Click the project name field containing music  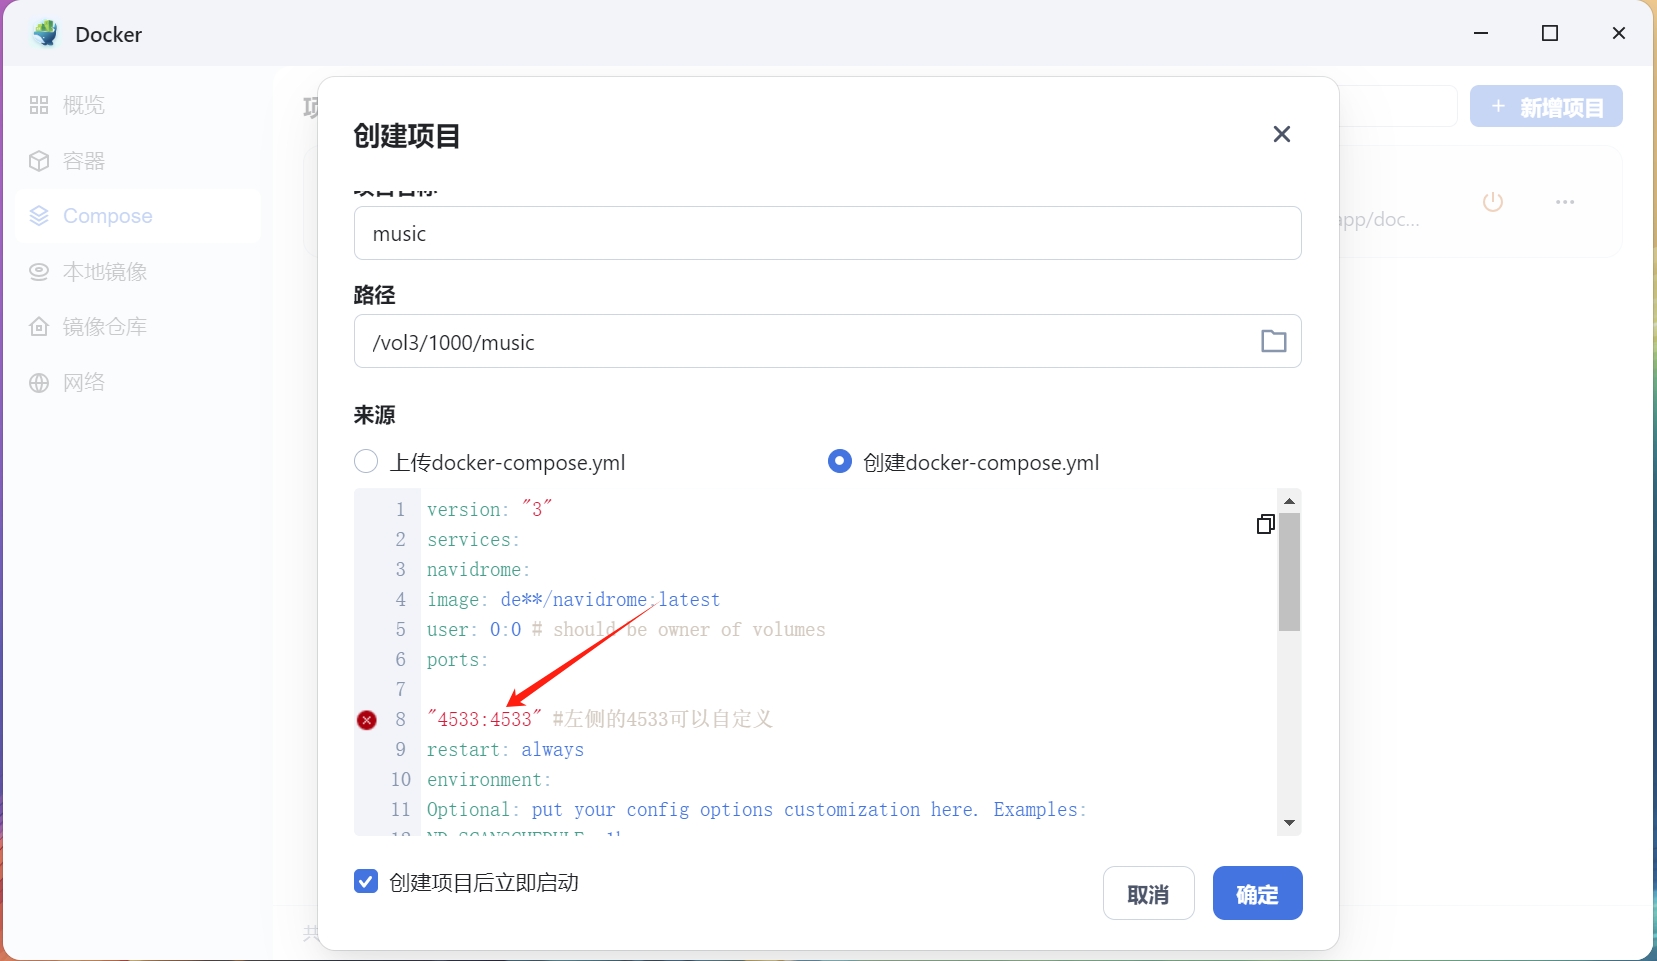click(x=827, y=233)
